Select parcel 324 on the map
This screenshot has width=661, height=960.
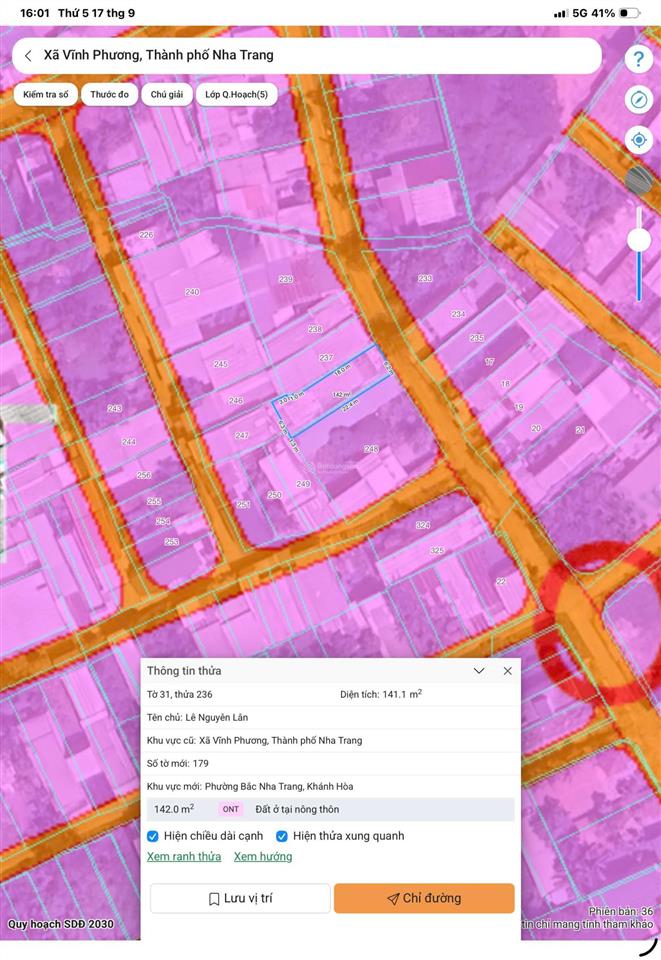tap(423, 525)
